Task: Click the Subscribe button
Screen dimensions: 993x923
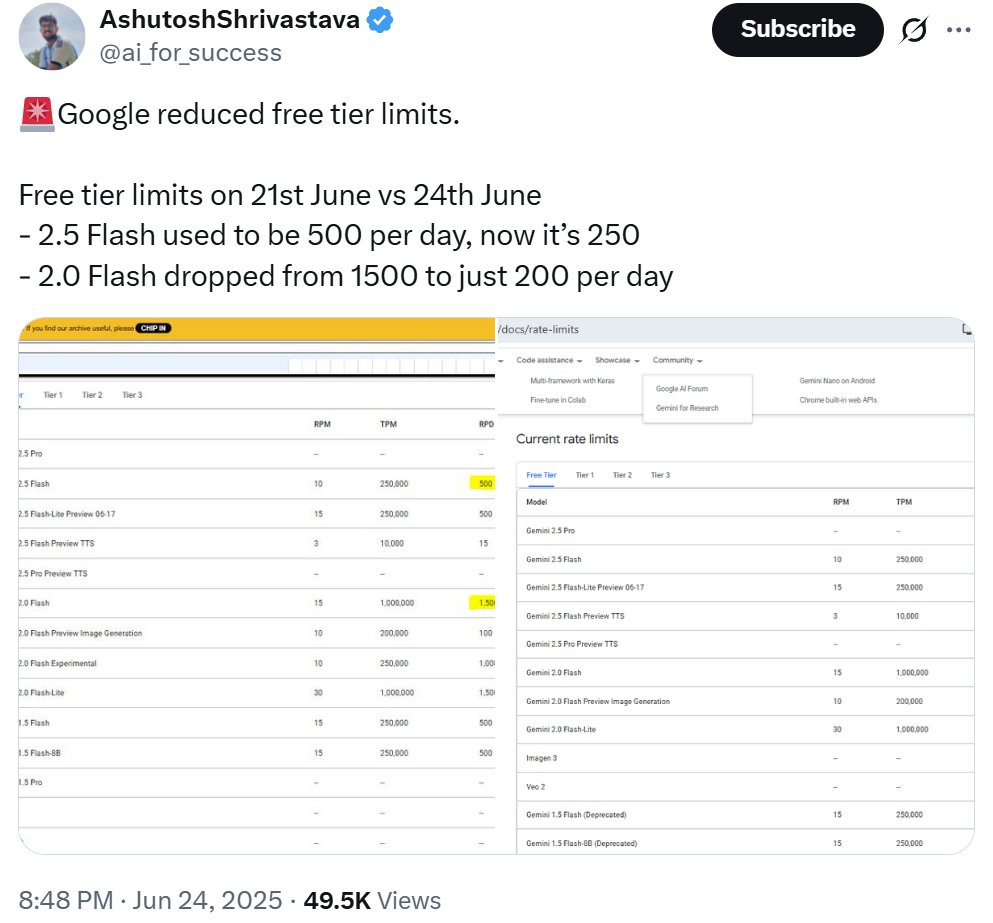Action: click(797, 30)
